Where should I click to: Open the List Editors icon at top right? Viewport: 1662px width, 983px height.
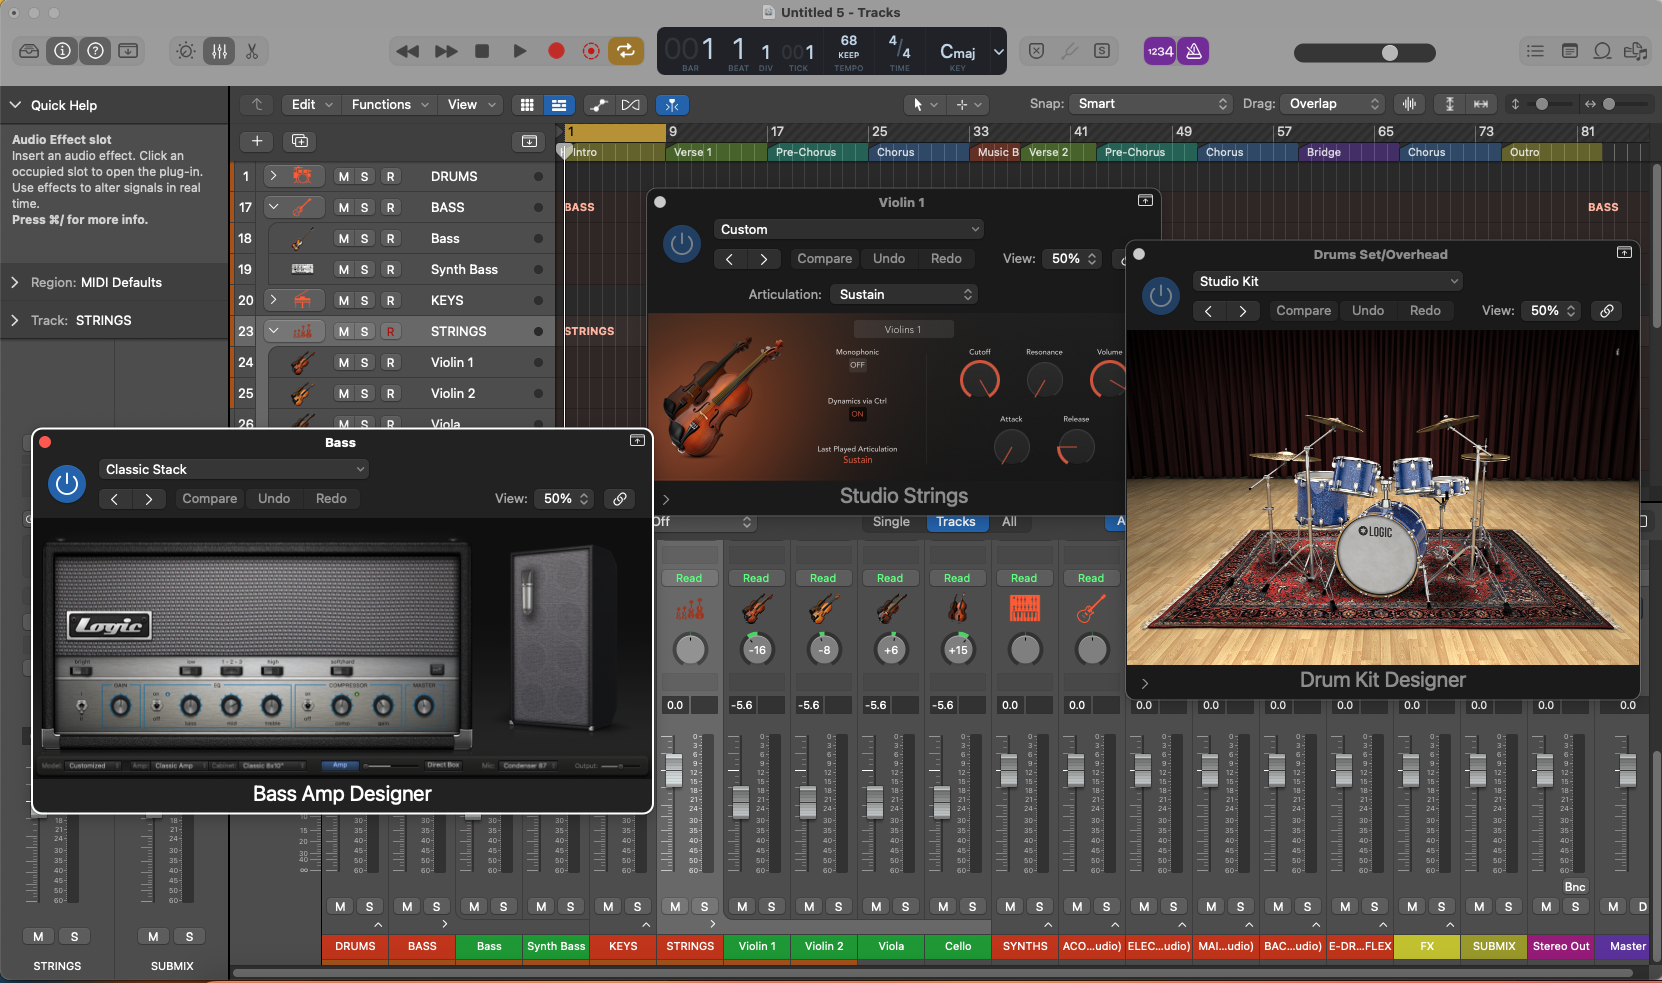click(1535, 51)
